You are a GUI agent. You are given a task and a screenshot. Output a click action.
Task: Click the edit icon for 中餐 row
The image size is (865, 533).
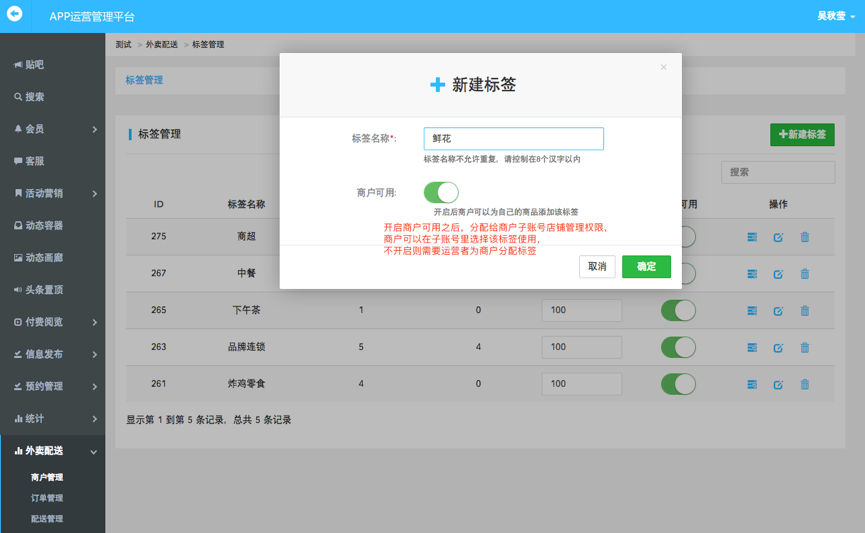(x=778, y=274)
